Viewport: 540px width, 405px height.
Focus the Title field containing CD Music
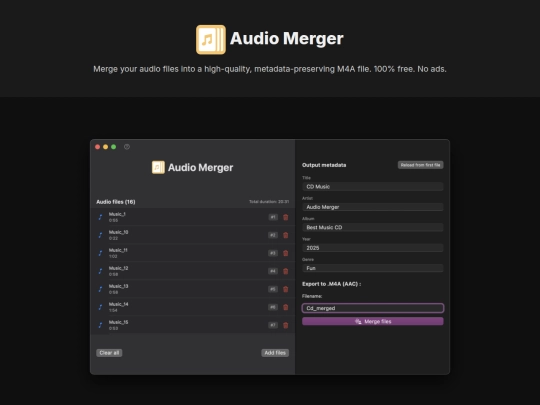[373, 187]
